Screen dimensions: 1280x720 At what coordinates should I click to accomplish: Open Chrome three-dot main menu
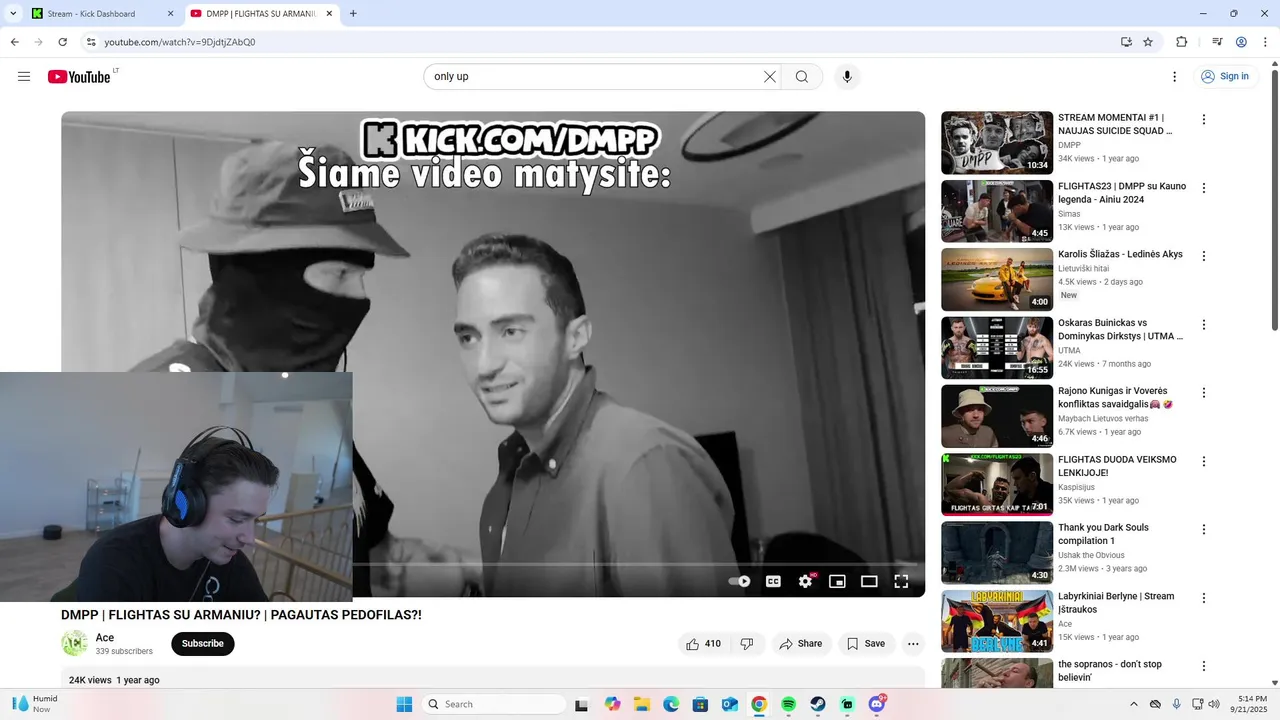coord(1264,42)
